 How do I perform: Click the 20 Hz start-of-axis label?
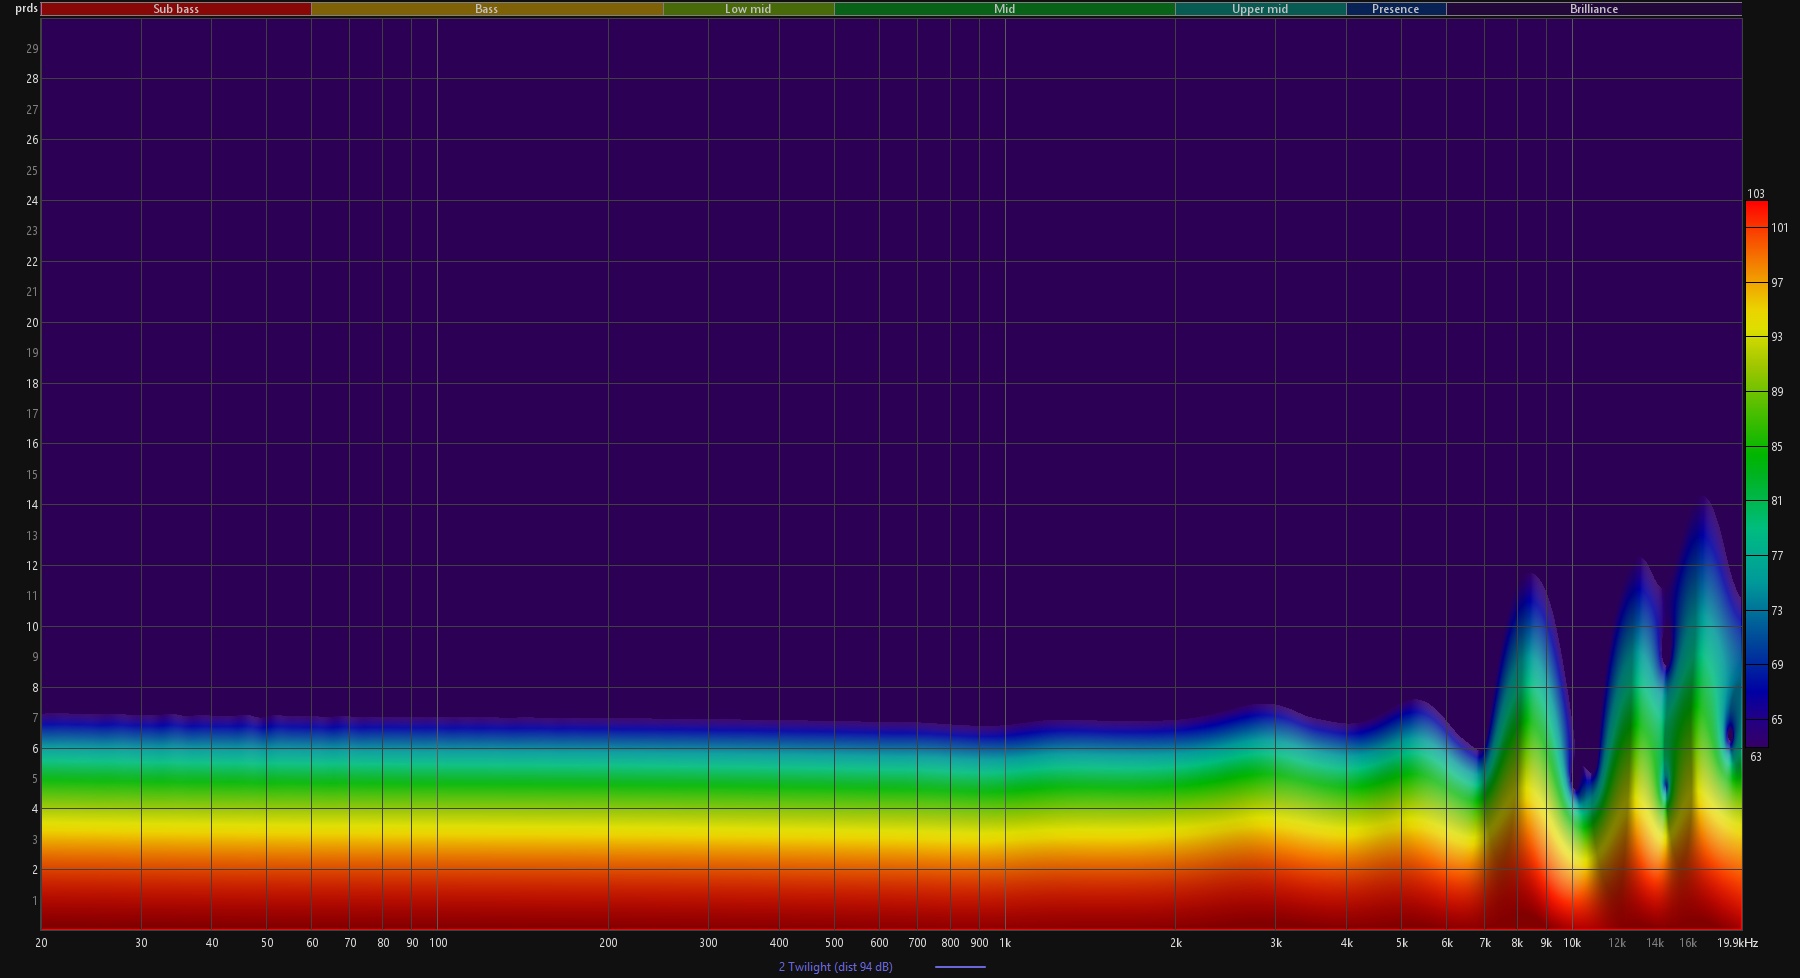[41, 943]
